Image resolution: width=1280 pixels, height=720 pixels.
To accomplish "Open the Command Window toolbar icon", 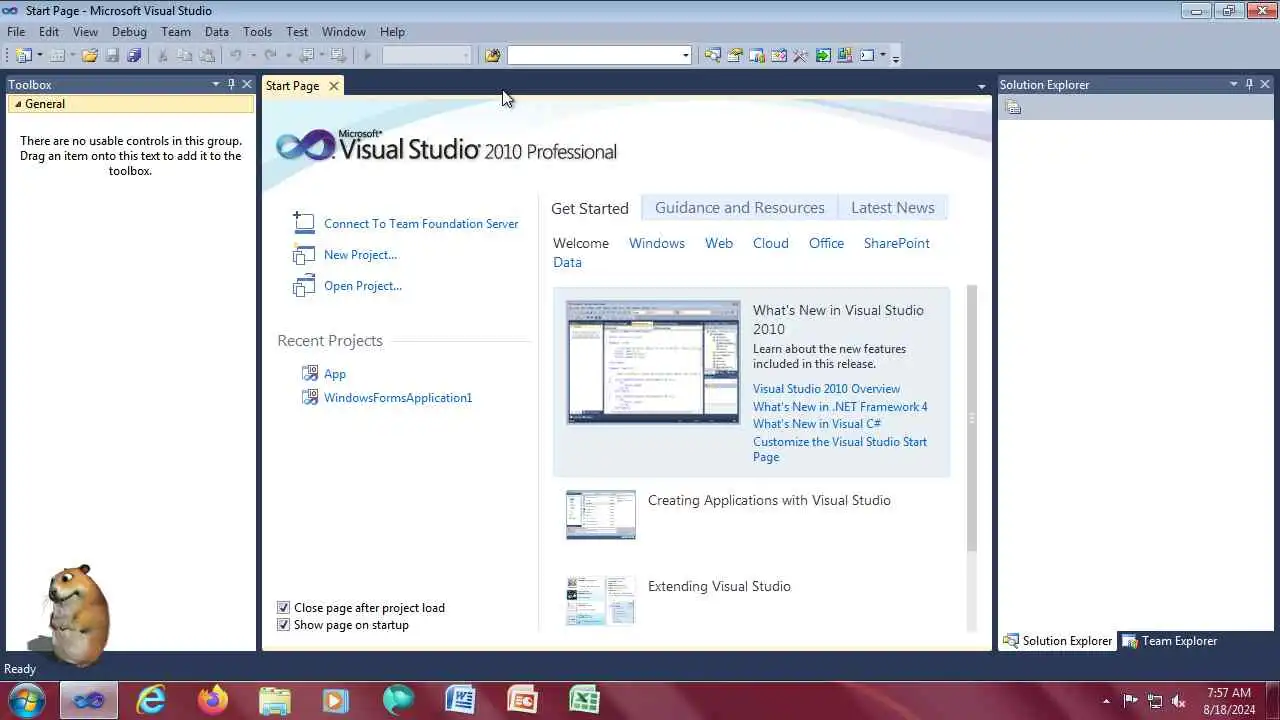I will pos(866,55).
